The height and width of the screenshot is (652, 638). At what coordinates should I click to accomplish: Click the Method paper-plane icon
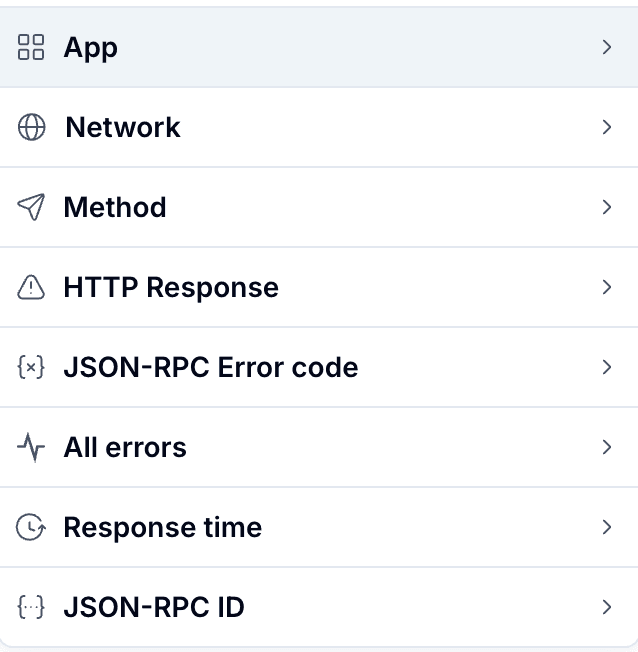point(31,207)
